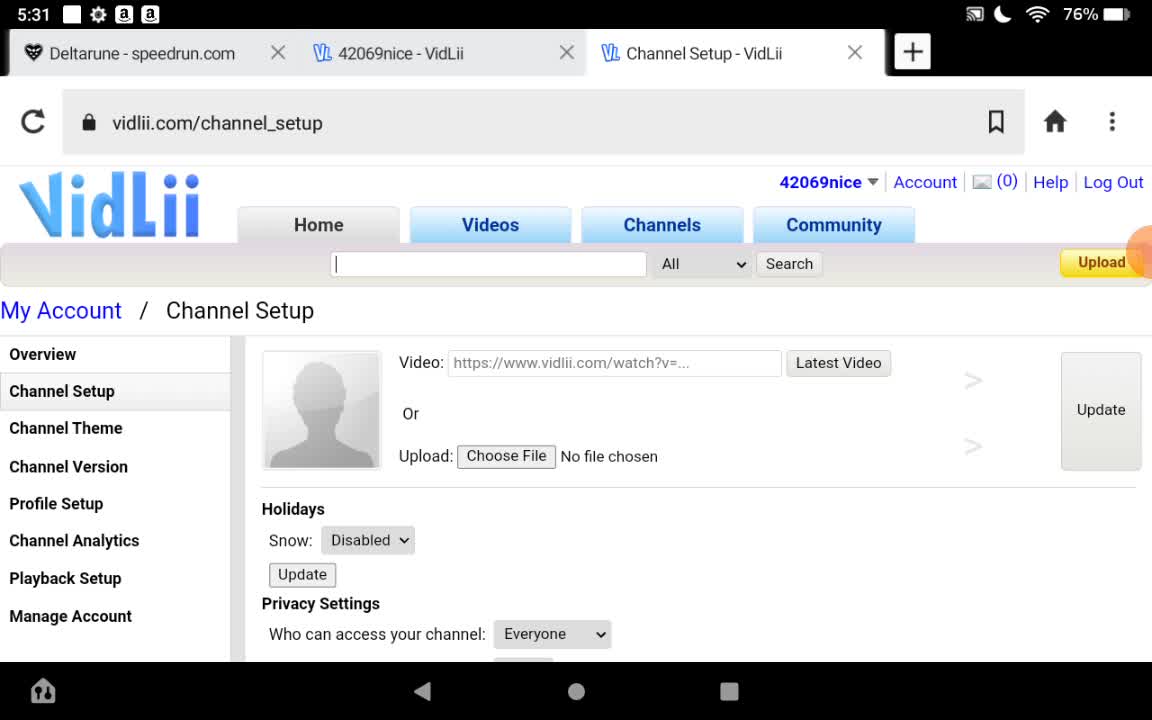
Task: Switch to the Deltarune - speedrun.com tab
Action: [x=142, y=53]
